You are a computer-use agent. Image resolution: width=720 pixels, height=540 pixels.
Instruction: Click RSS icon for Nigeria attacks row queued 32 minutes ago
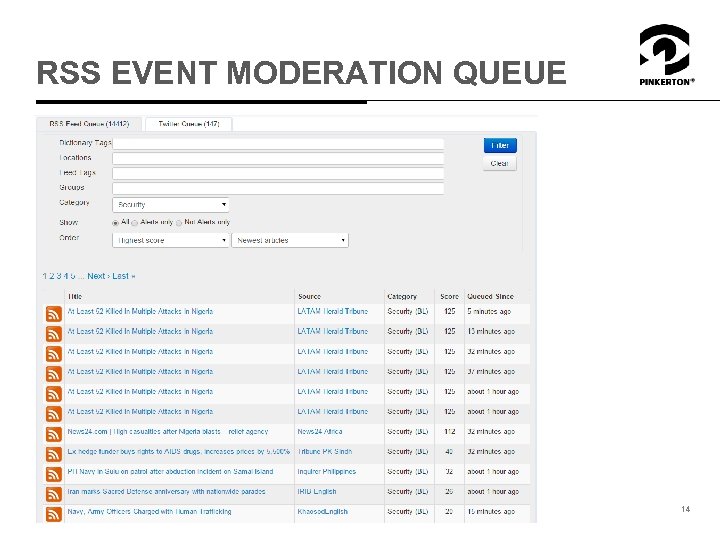(54, 354)
